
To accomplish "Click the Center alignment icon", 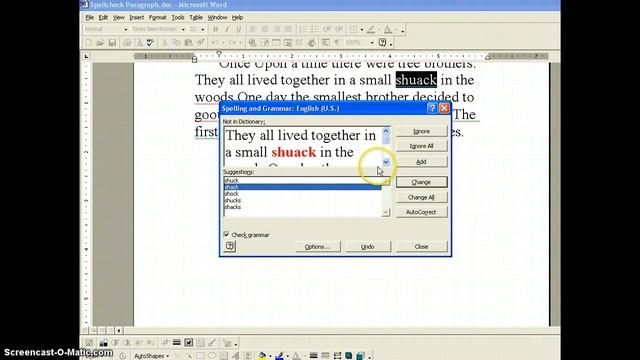I will click(x=265, y=29).
